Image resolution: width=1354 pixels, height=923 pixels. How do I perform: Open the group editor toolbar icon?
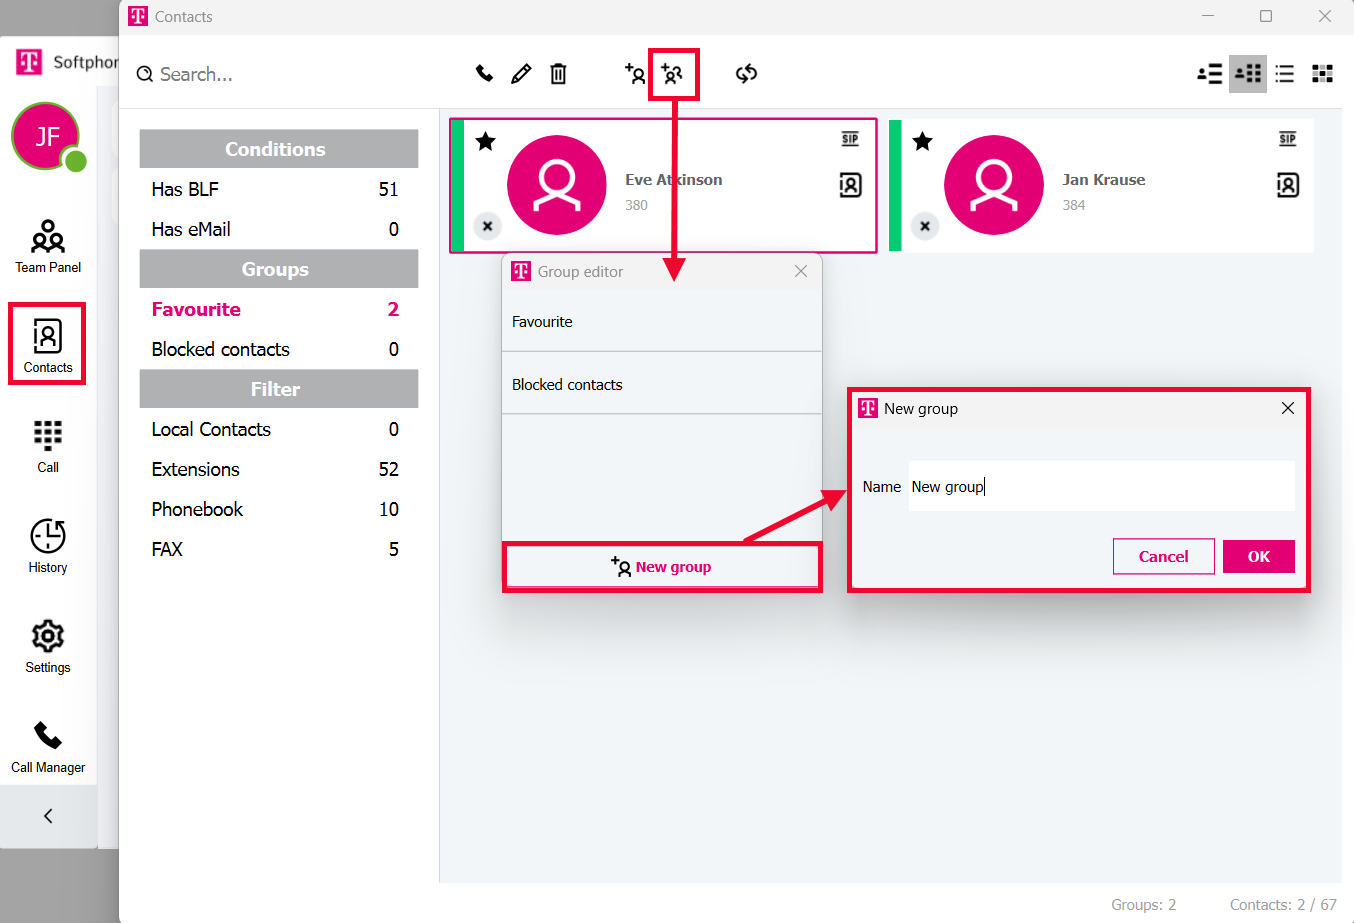click(673, 74)
